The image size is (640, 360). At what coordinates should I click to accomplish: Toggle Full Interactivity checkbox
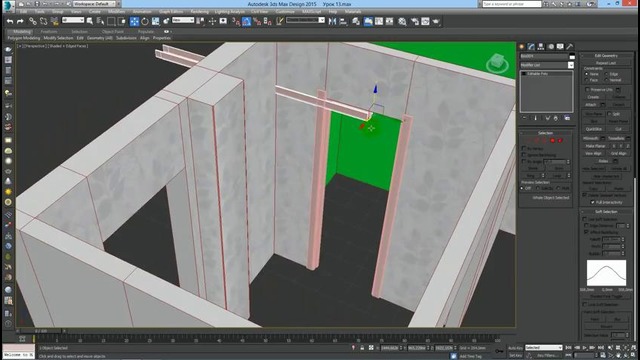point(593,202)
